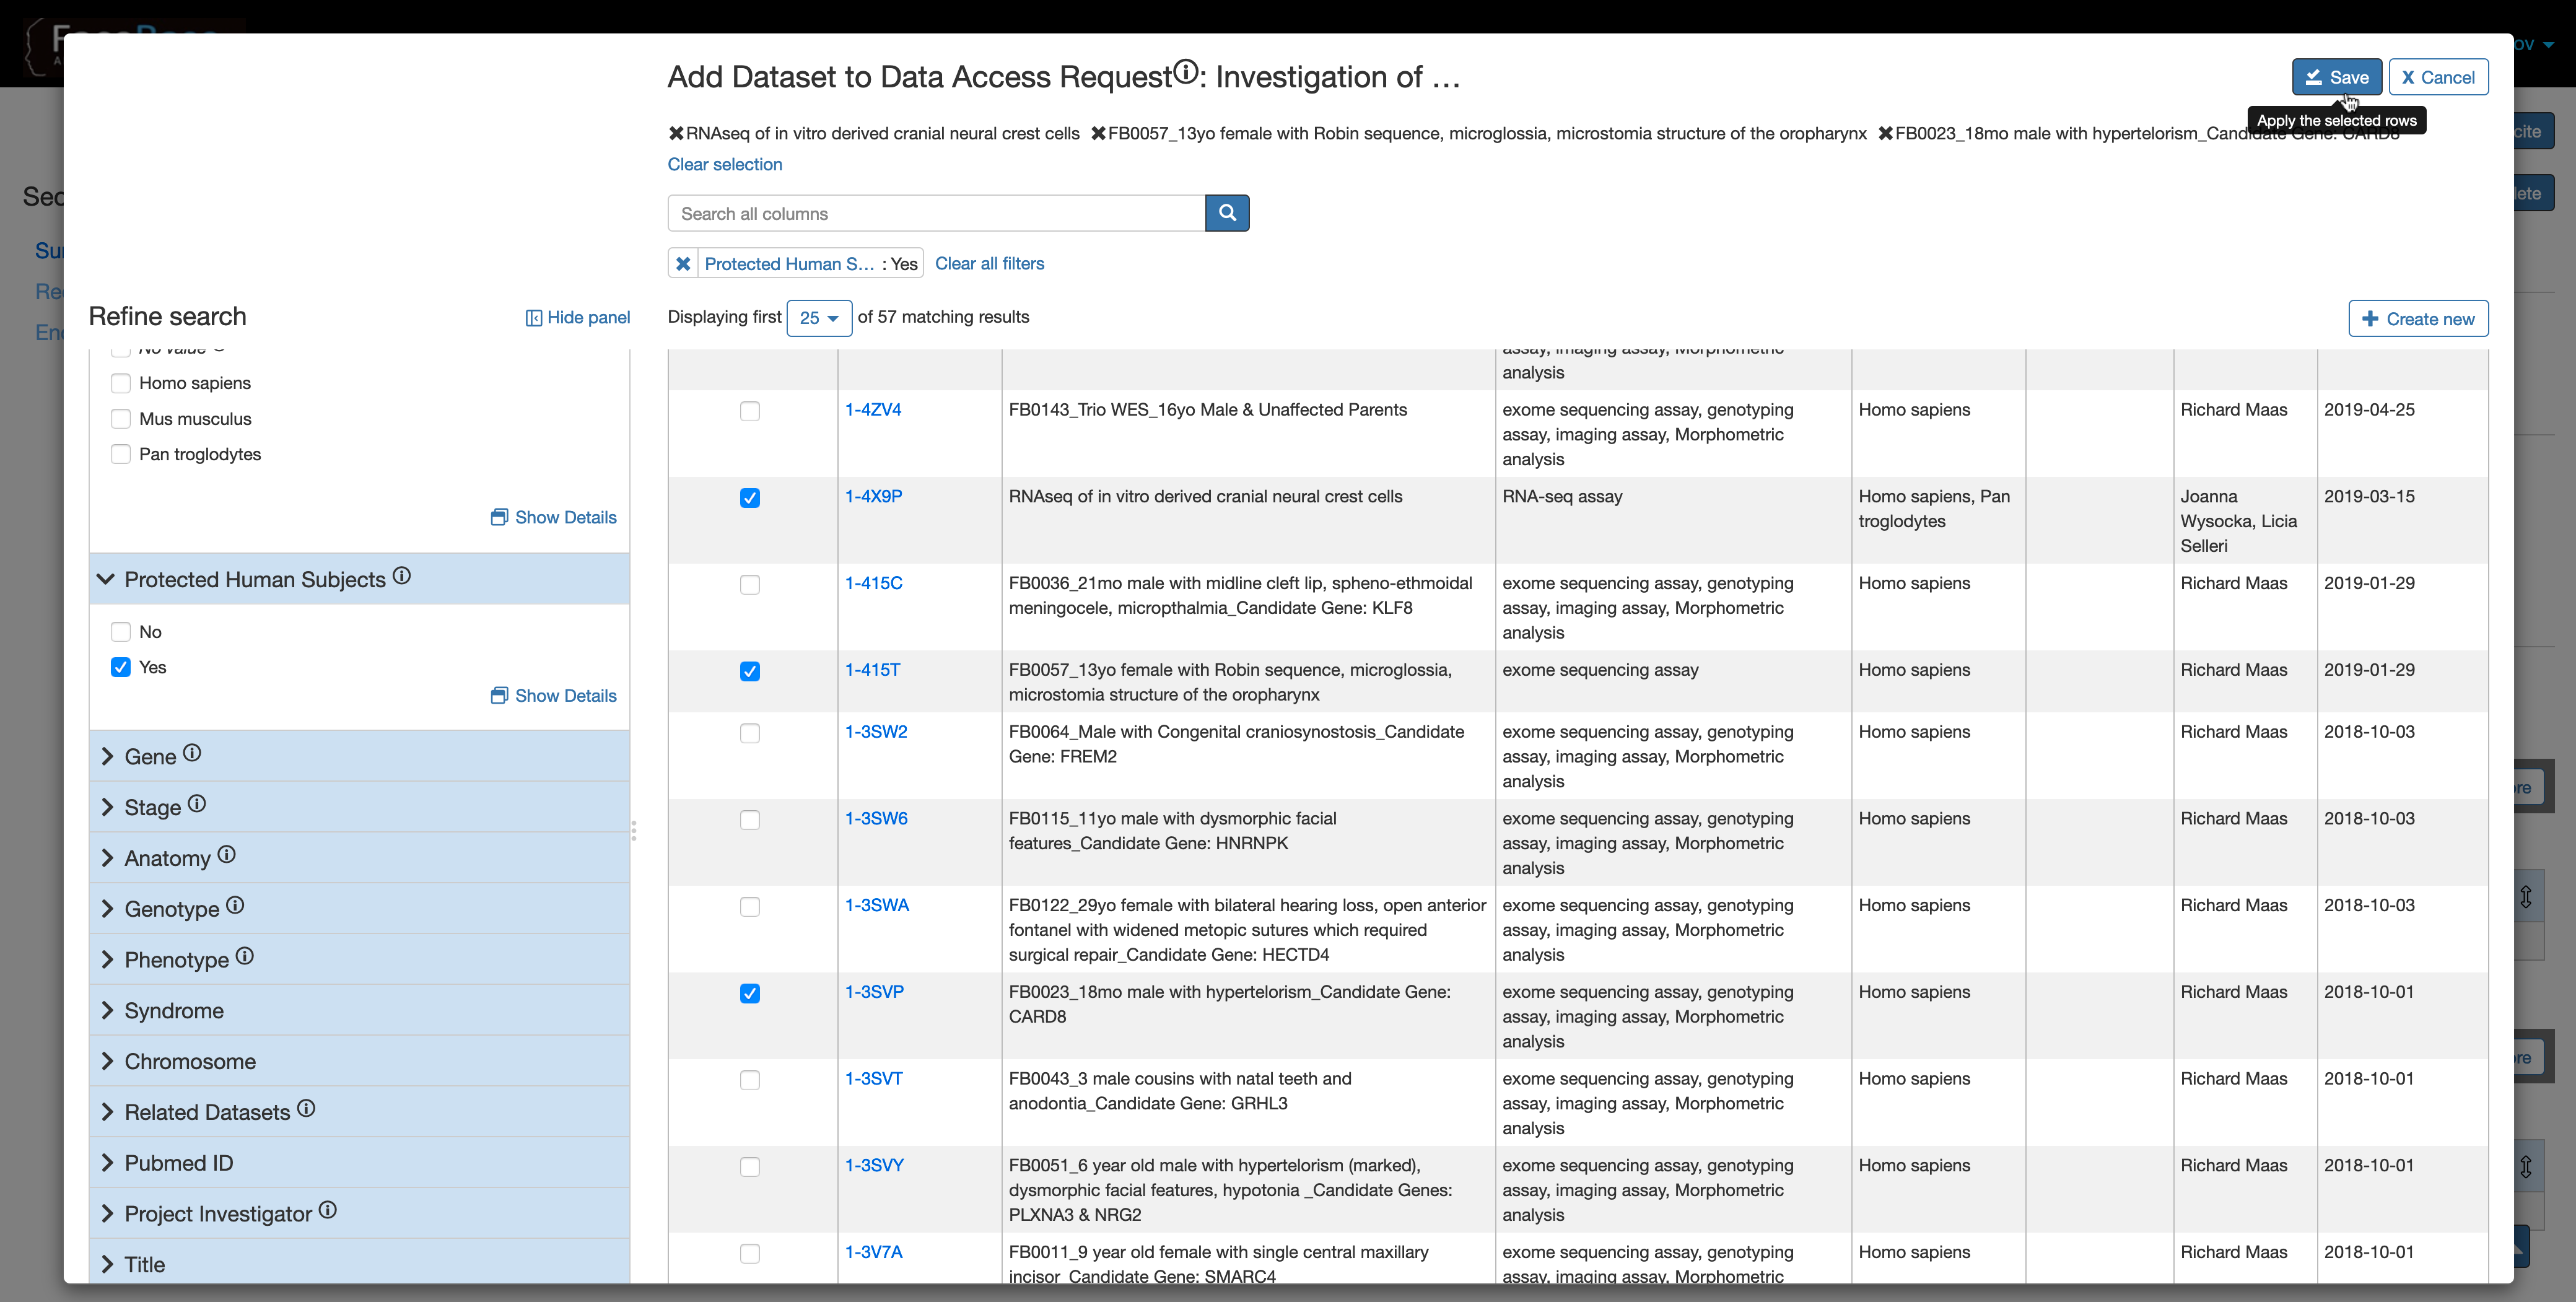Select row 1-3SW6 checkbox
The width and height of the screenshot is (2576, 1302).
pyautogui.click(x=750, y=820)
